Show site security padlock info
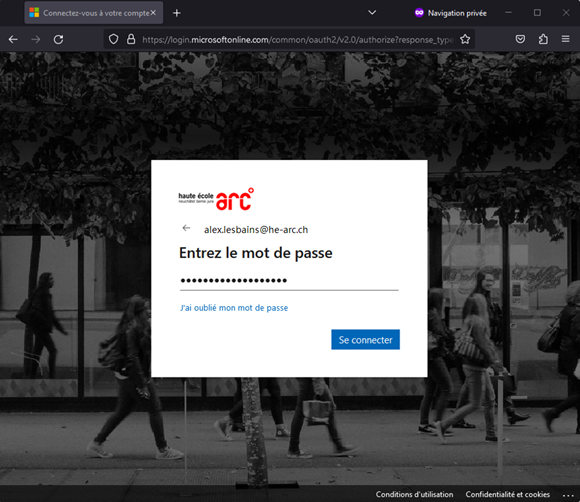This screenshot has height=502, width=580. (131, 39)
